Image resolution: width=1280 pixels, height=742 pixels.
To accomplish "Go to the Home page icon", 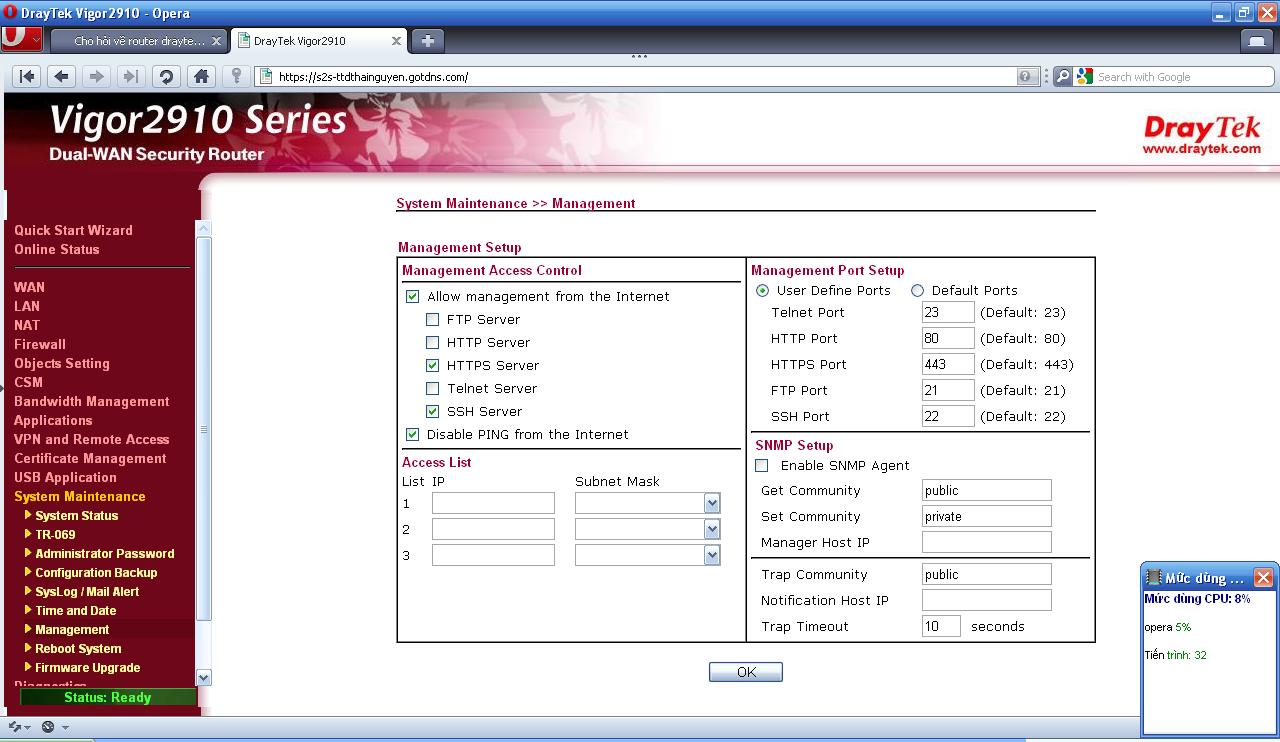I will pos(201,76).
